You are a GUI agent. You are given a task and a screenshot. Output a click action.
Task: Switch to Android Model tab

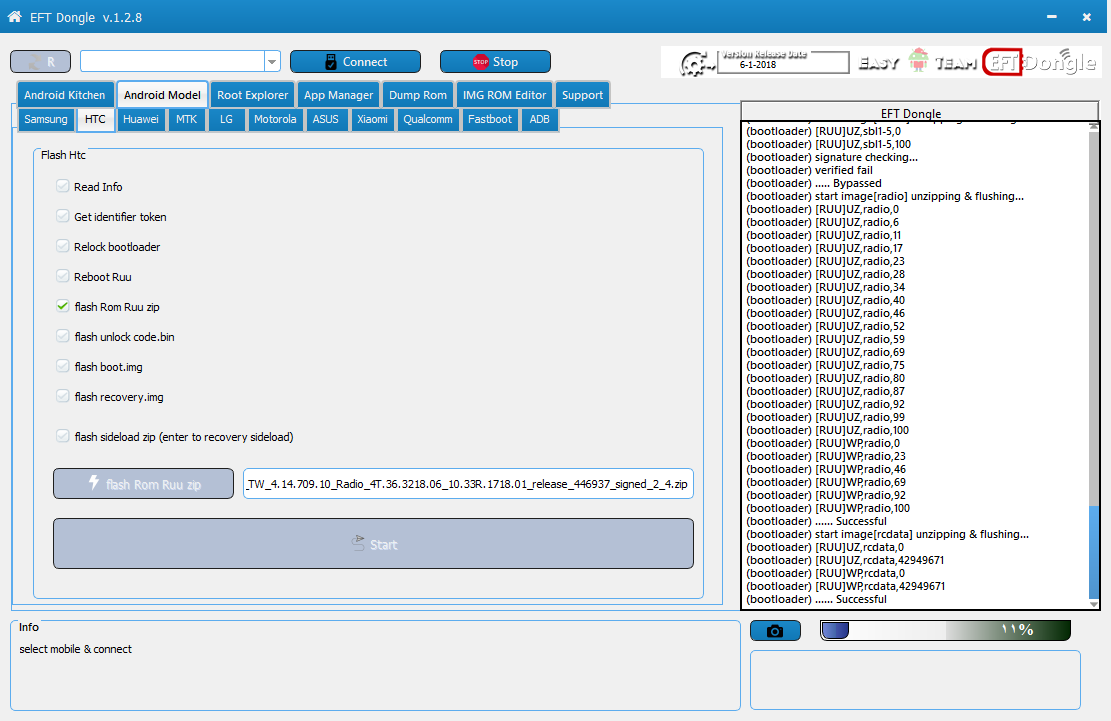click(162, 95)
